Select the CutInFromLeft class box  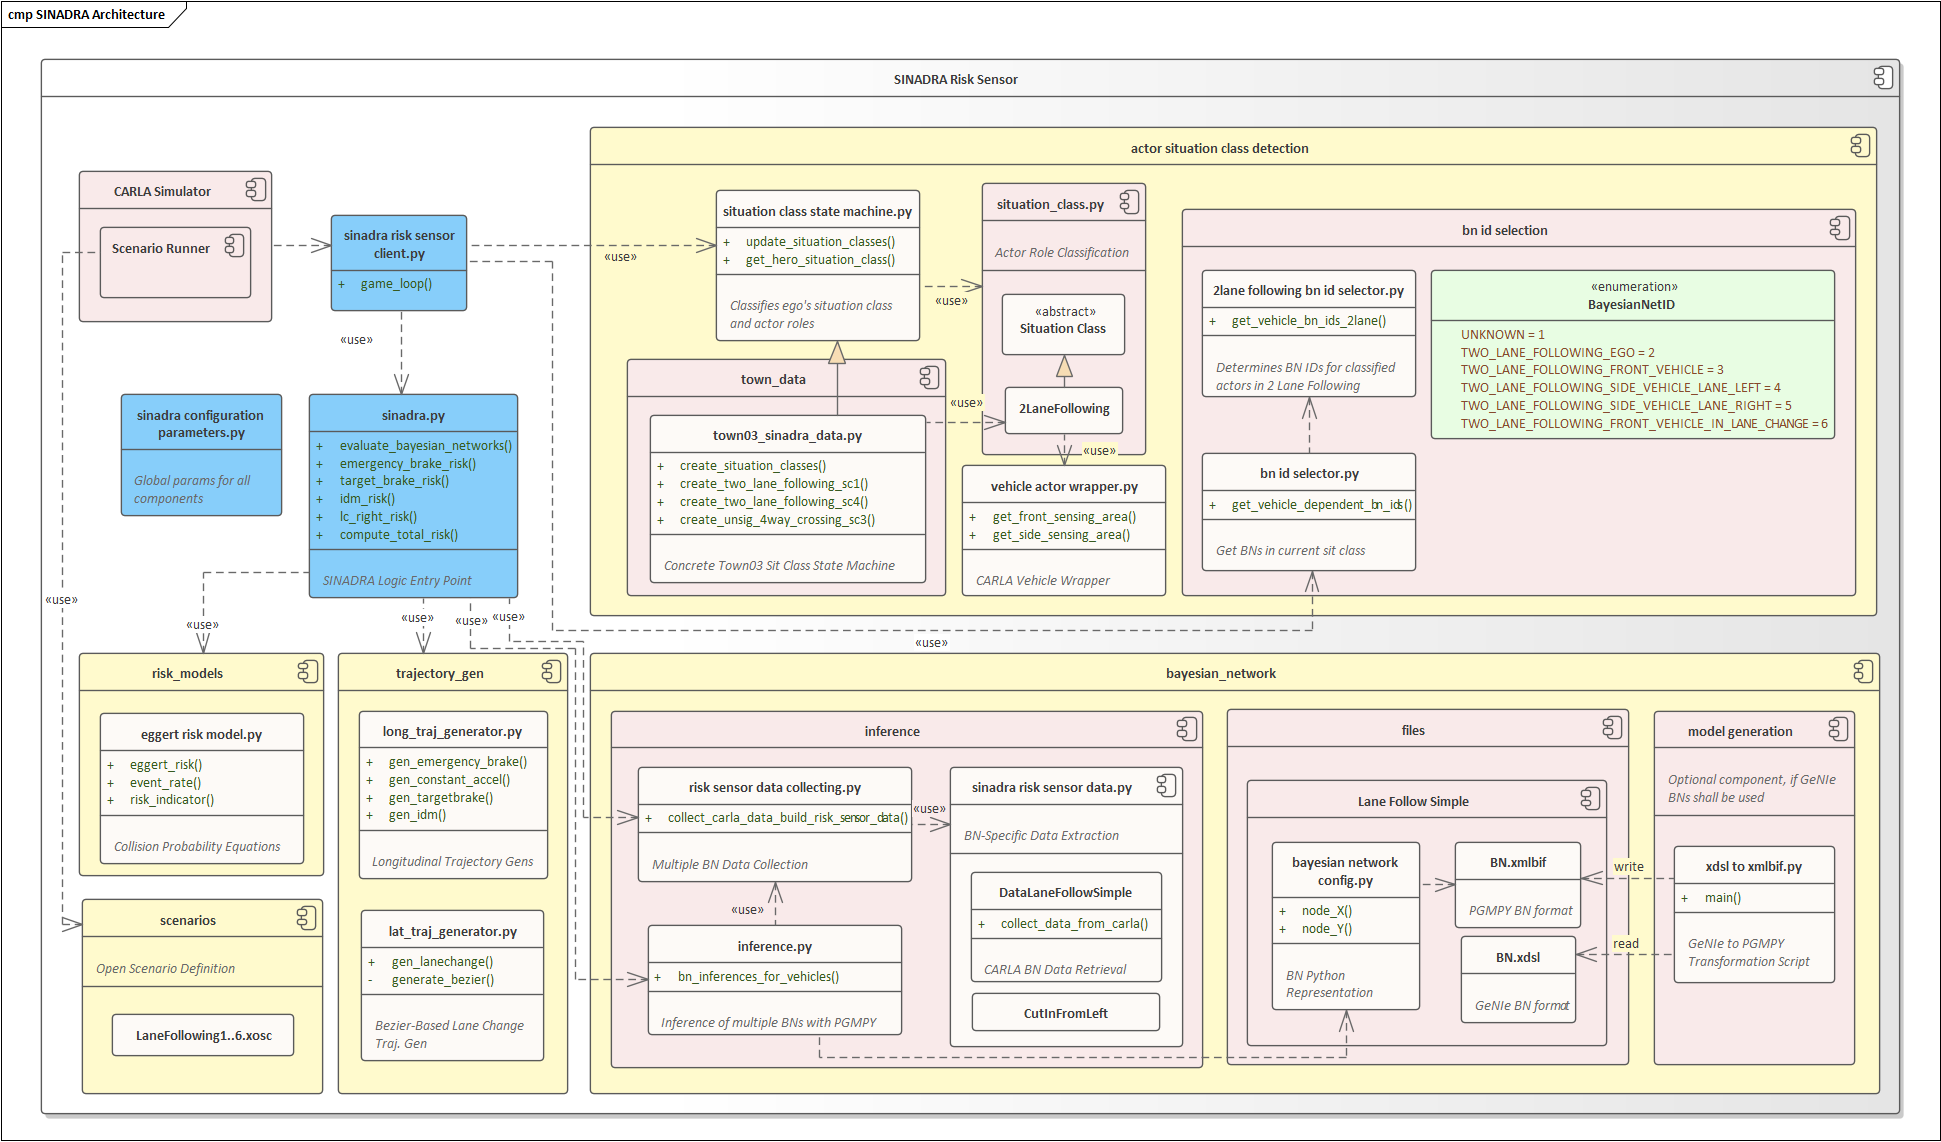point(1065,1013)
